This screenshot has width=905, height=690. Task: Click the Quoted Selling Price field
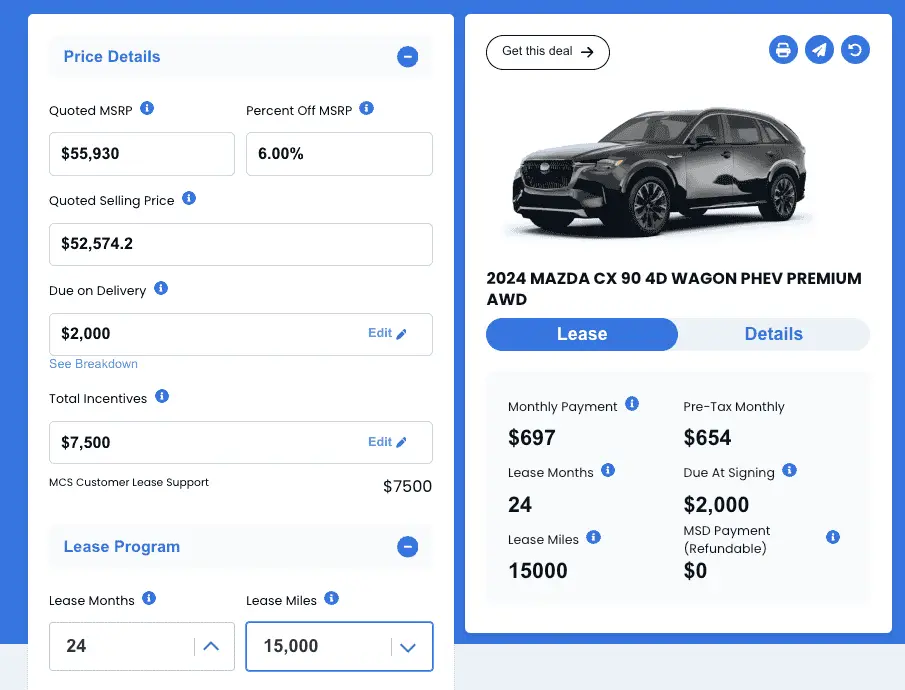click(240, 245)
